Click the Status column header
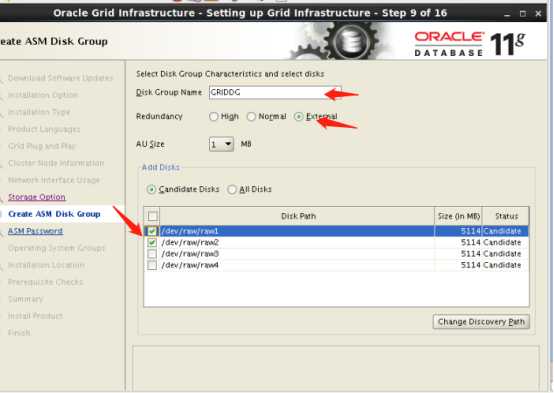This screenshot has width=554, height=393. [506, 216]
